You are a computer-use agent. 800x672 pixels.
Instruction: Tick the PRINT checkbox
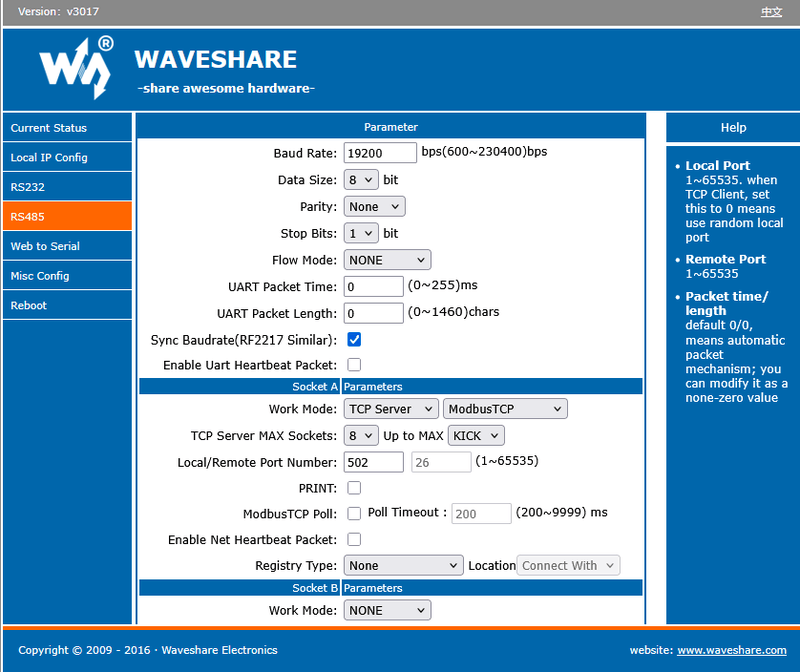point(354,488)
